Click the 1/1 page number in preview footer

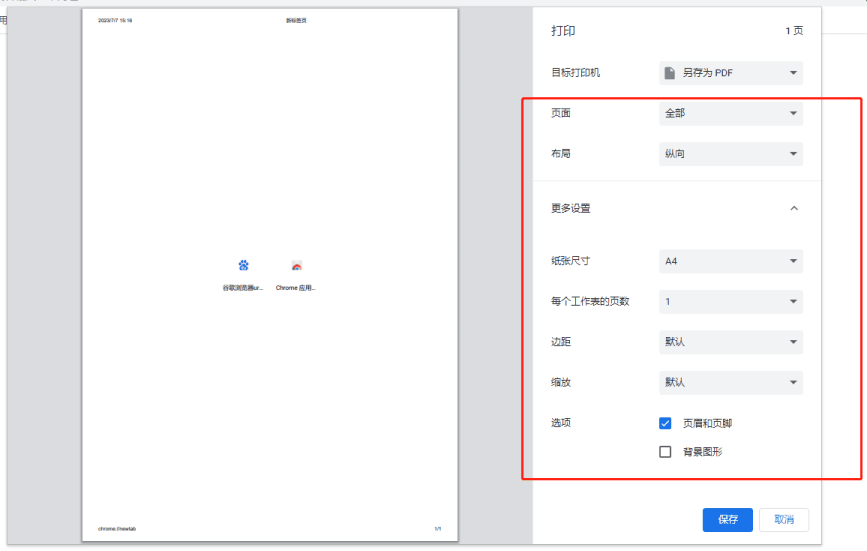[x=437, y=529]
